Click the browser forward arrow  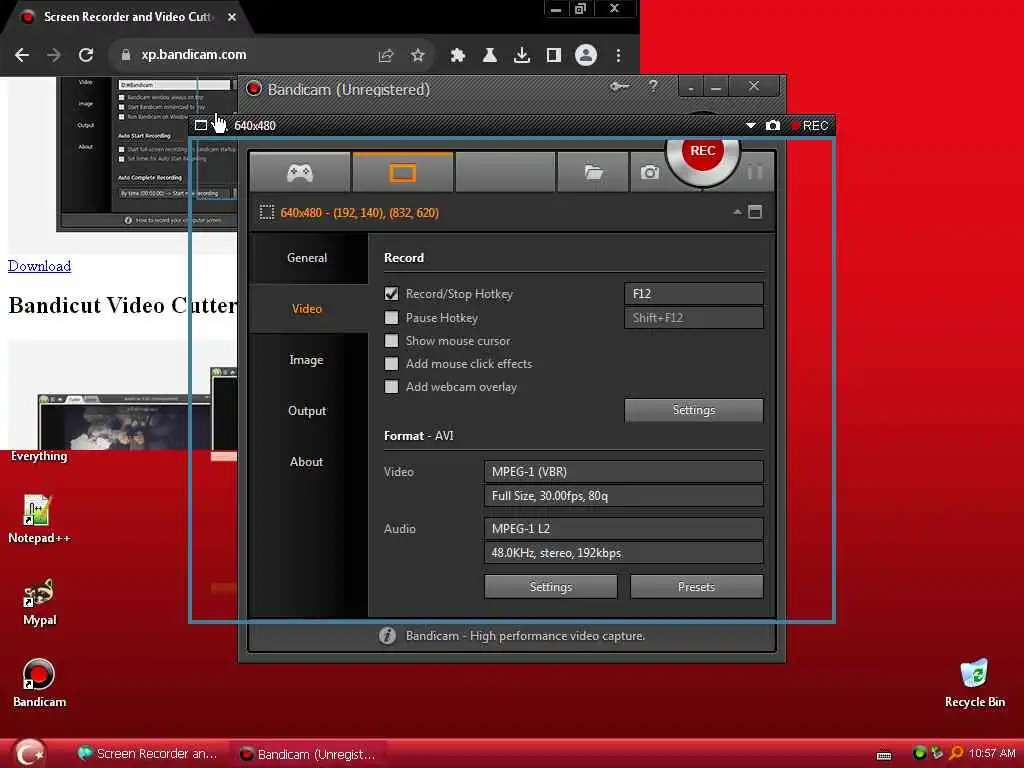pos(54,55)
